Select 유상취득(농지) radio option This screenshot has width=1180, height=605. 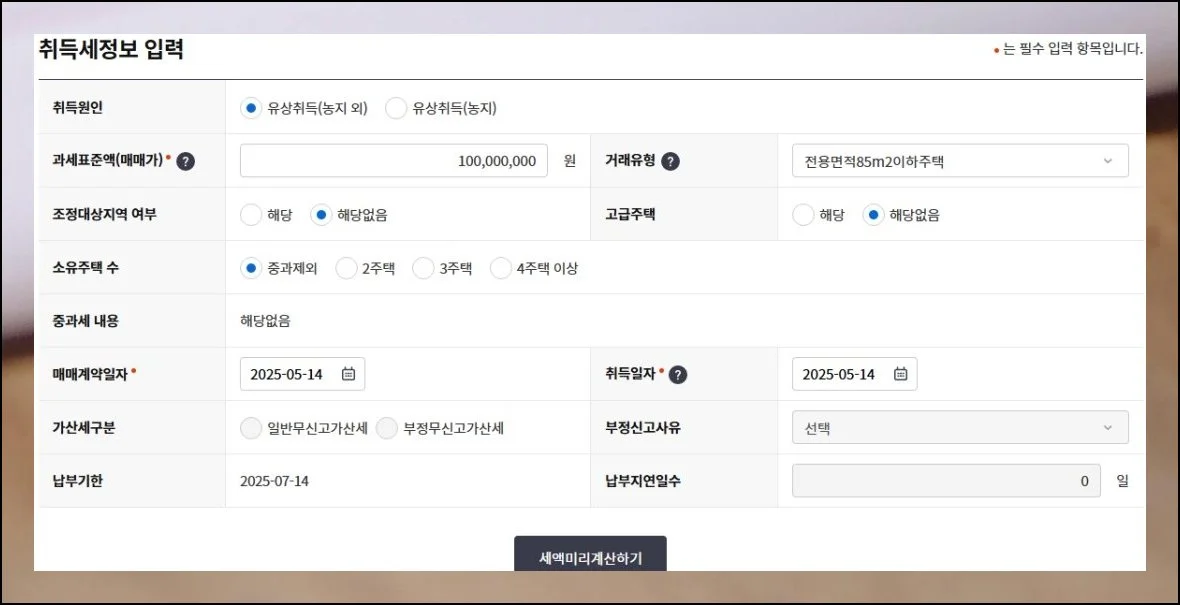click(397, 108)
